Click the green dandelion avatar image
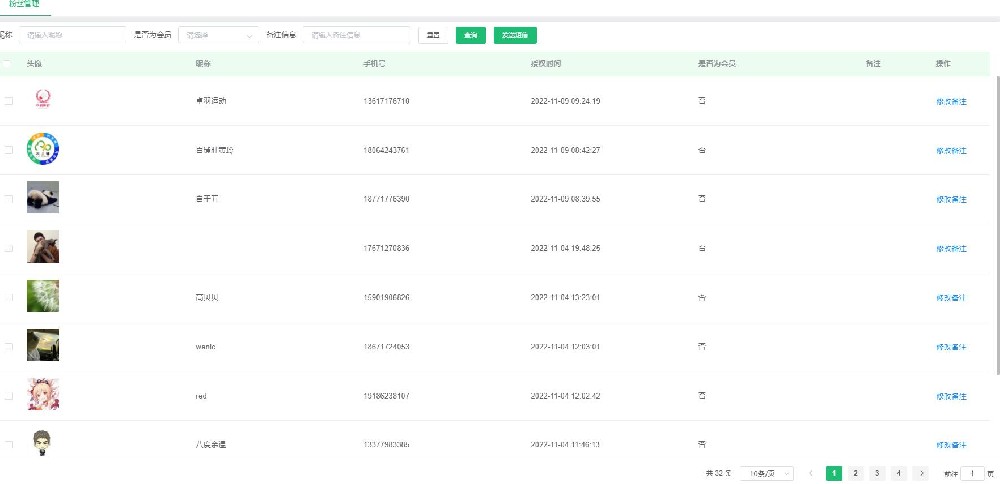This screenshot has width=1000, height=484. click(43, 296)
